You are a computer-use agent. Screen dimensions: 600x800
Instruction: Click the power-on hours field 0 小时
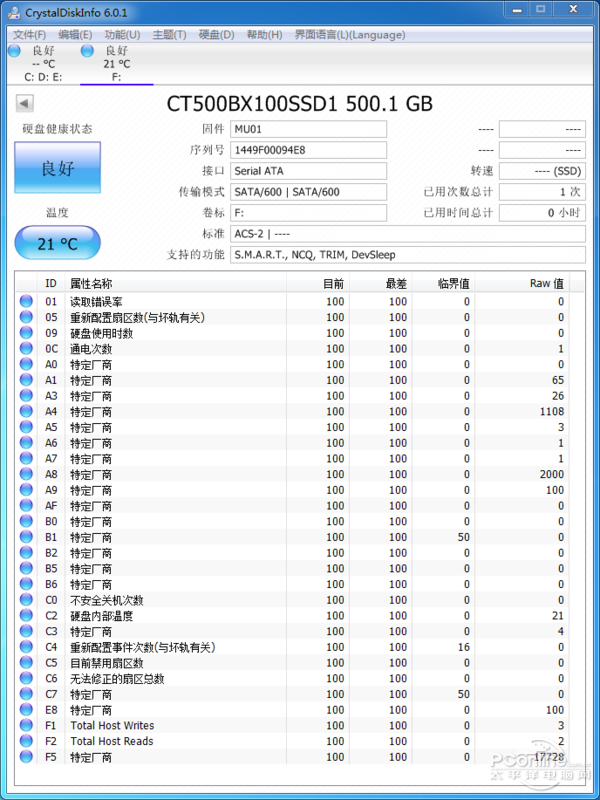point(542,213)
